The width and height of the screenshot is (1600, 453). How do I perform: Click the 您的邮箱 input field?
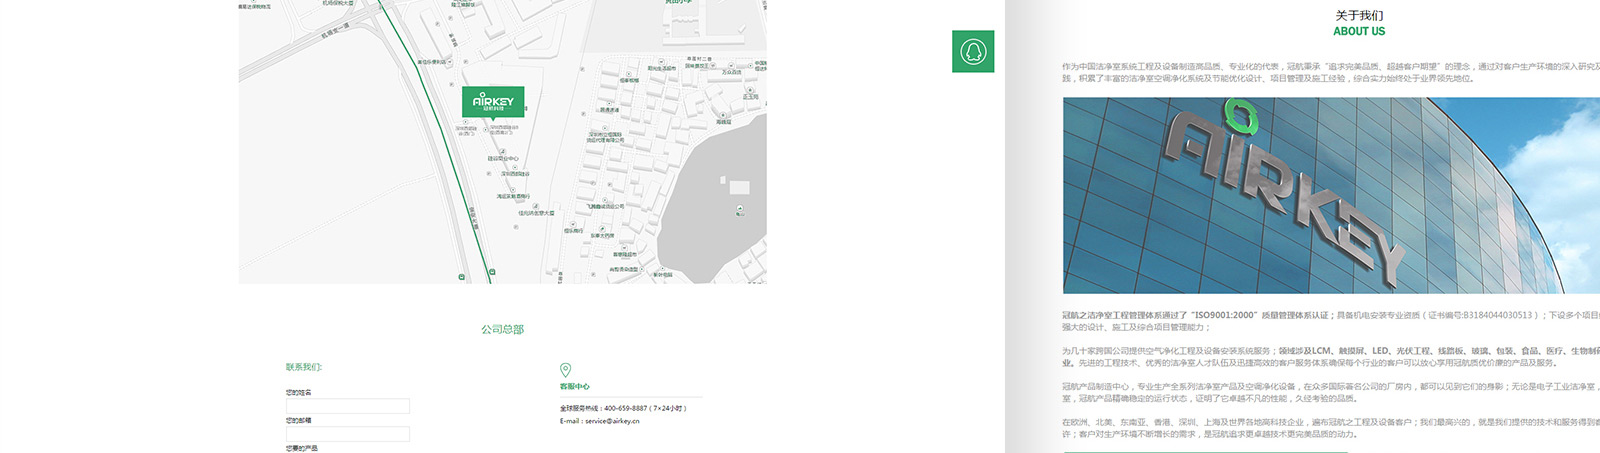[347, 434]
